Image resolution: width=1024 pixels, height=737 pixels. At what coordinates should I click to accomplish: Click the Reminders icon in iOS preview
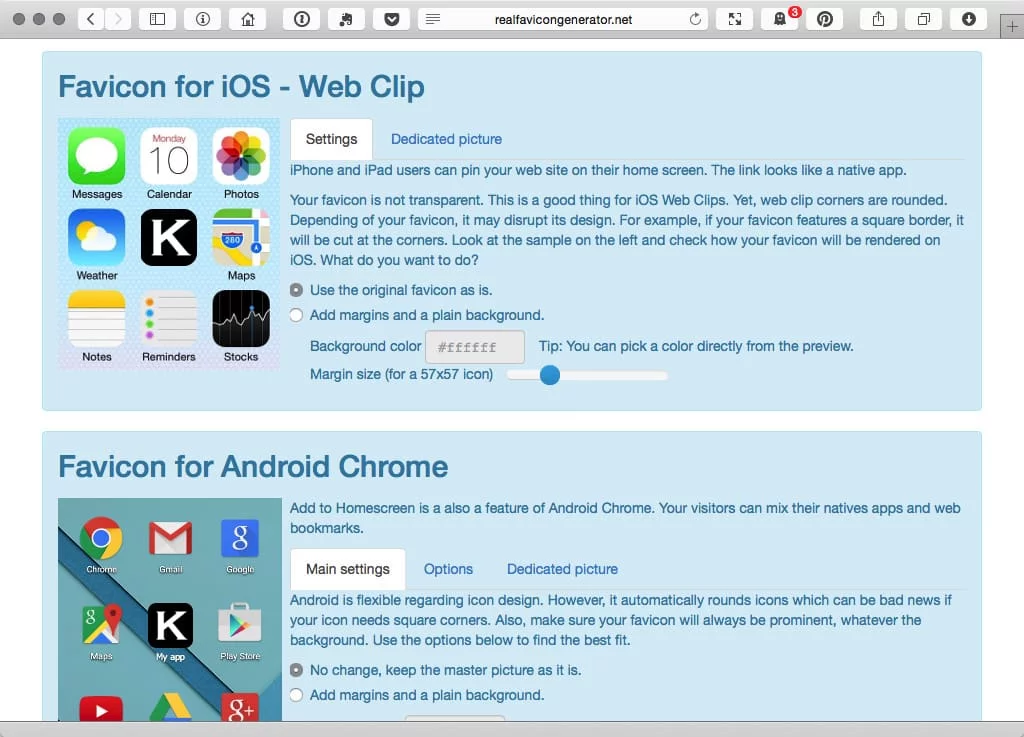coord(169,319)
